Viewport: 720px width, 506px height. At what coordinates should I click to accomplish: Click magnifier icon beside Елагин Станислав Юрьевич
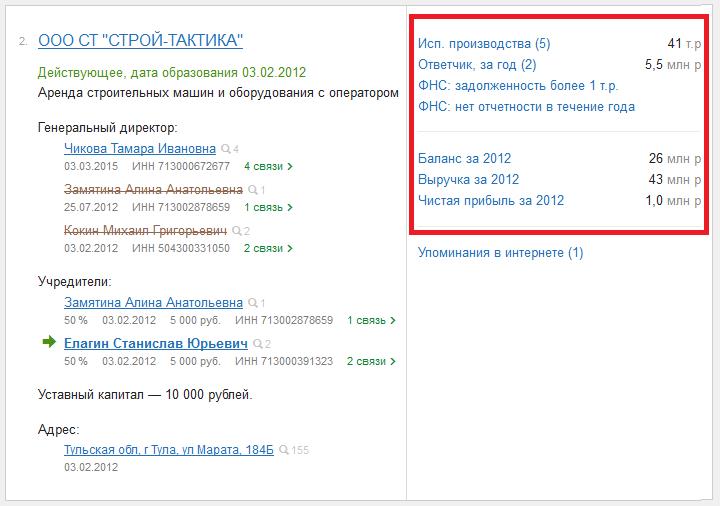[x=257, y=344]
